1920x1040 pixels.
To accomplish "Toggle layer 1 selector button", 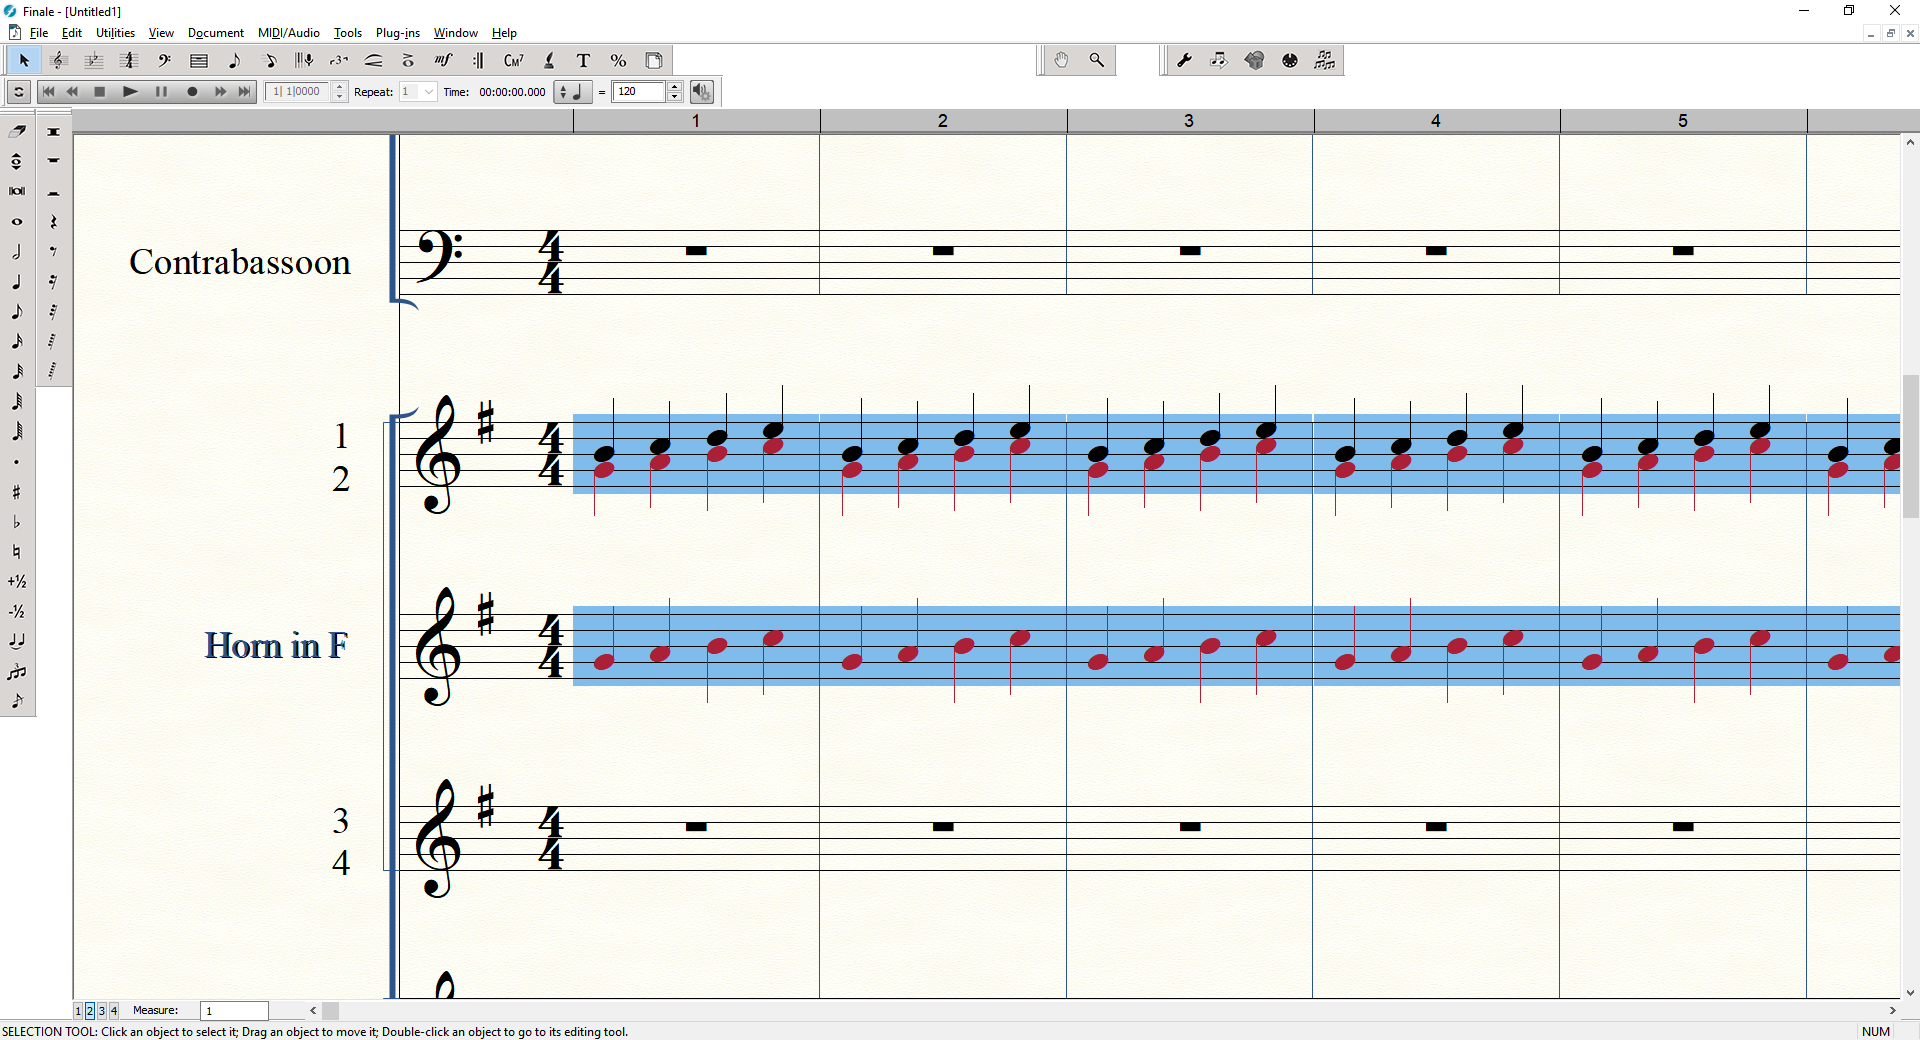I will tap(78, 1011).
